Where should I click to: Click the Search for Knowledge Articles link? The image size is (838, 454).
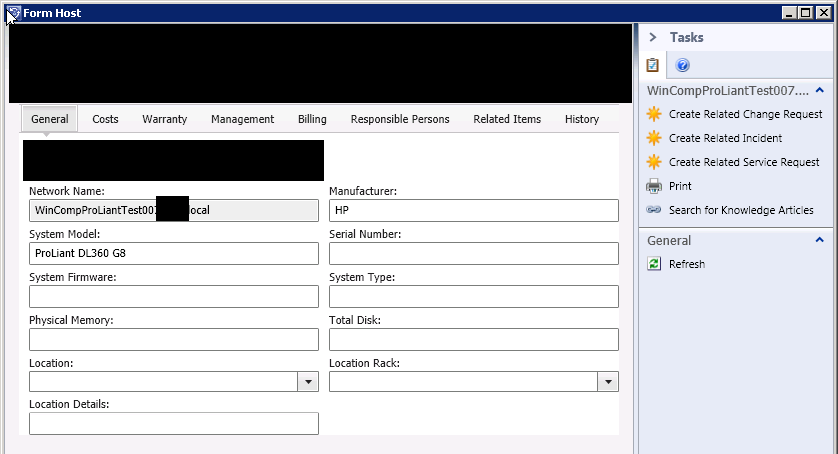tap(741, 210)
